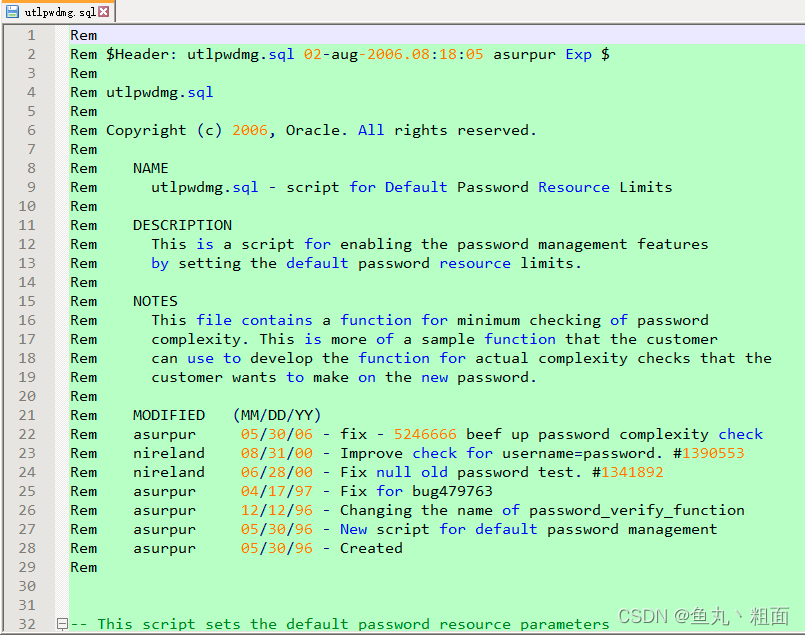Click 'Default' keyword on line 9
Screen dimensions: 805x635
click(x=416, y=187)
